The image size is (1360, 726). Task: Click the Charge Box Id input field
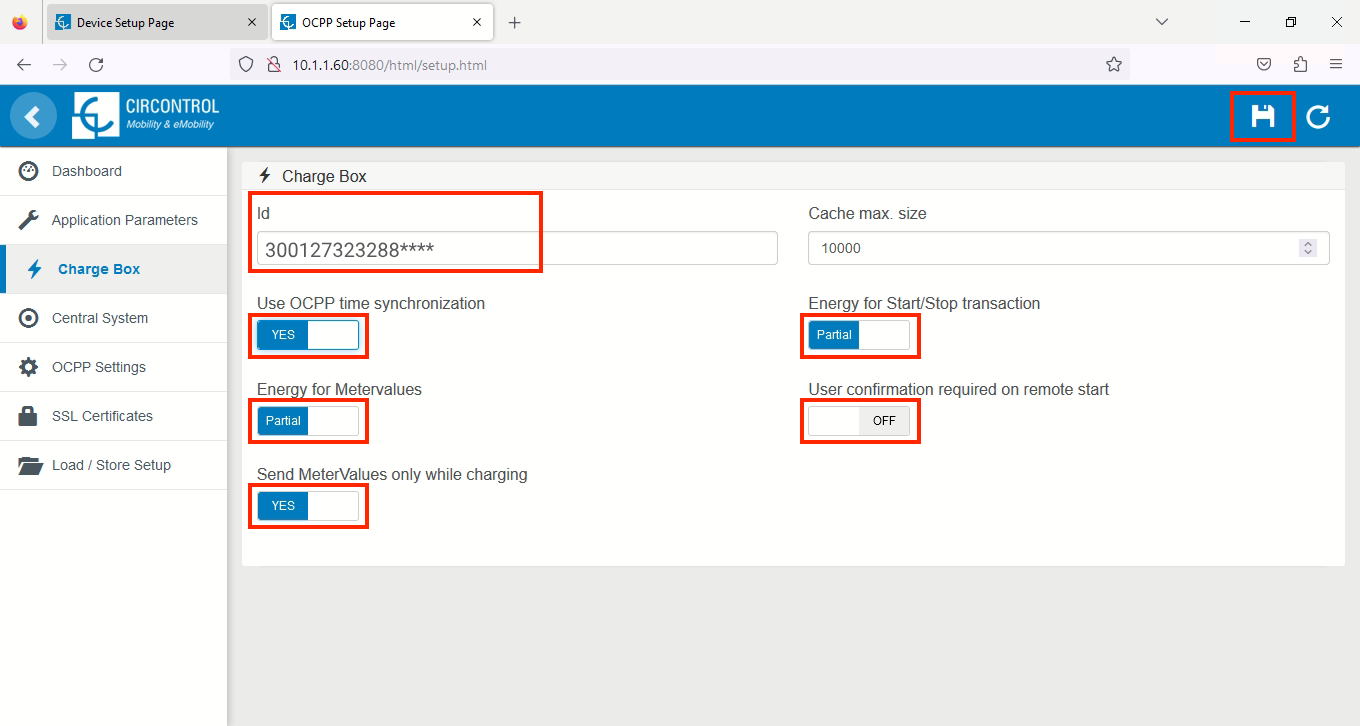(516, 249)
